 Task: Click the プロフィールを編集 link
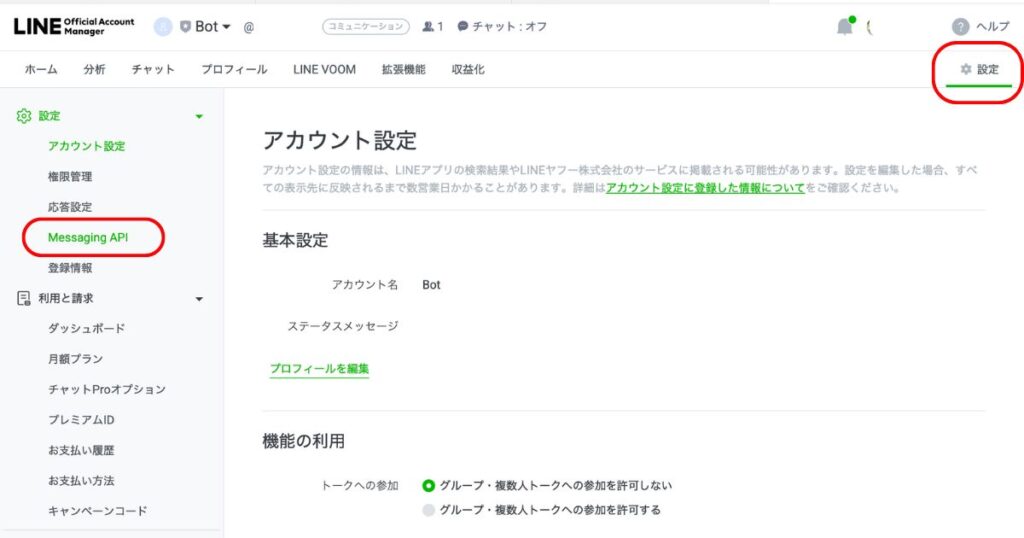[319, 369]
